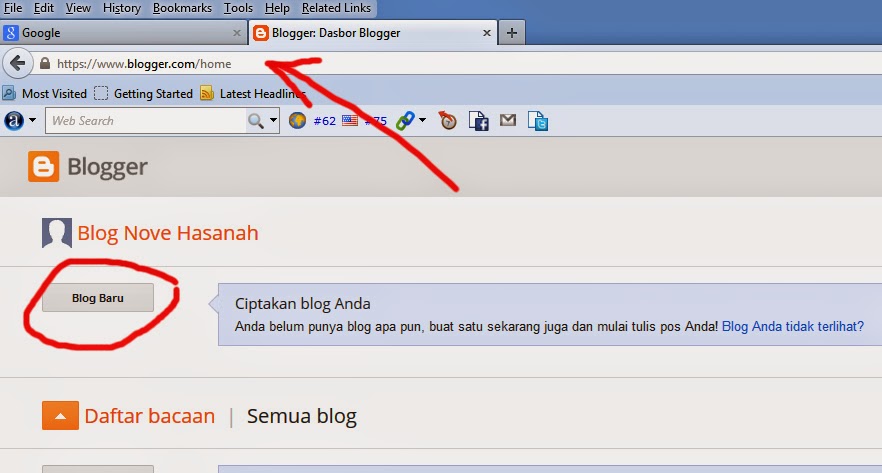The width and height of the screenshot is (882, 473).
Task: Open the Bookmarks menu
Action: (182, 8)
